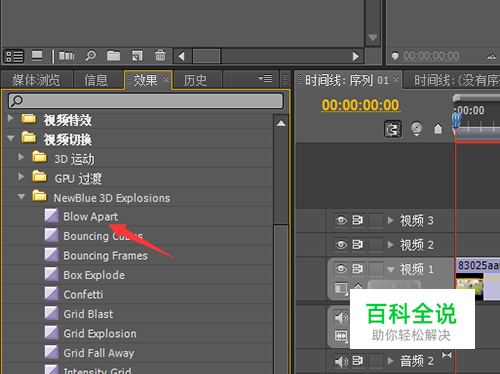Select Blow Apart transition

coord(90,217)
